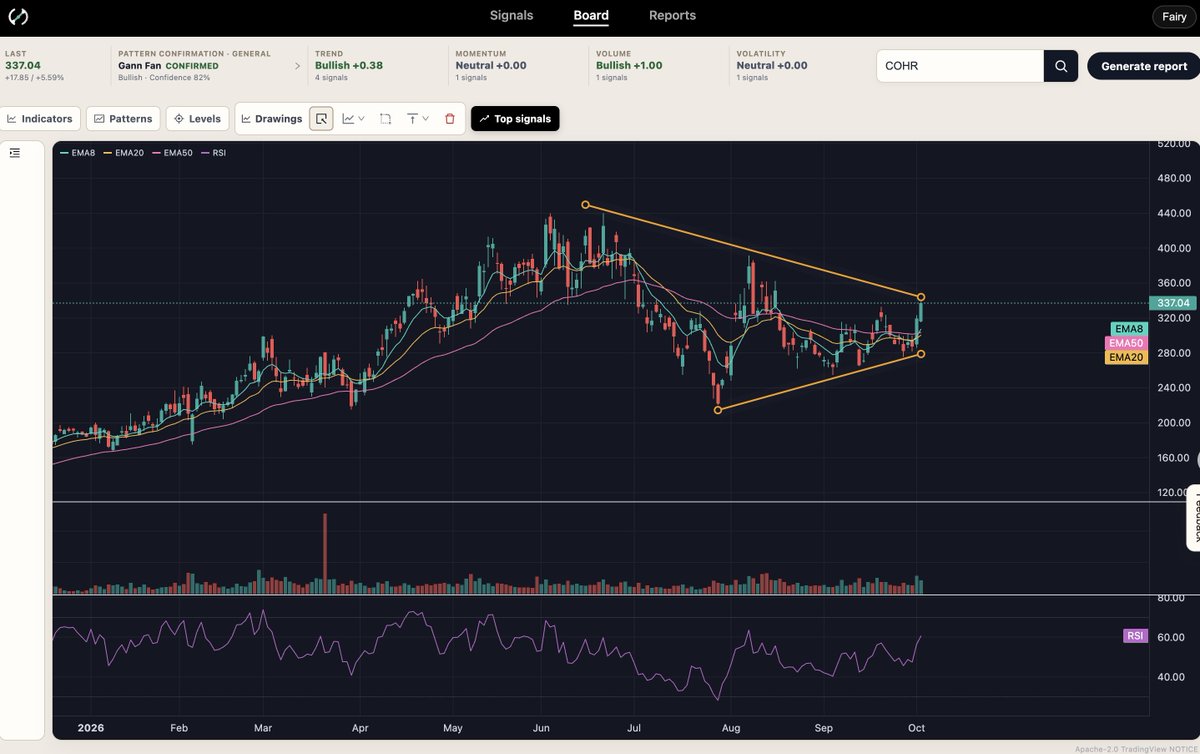Click the Volatility Neutral +0.00 card
Image resolution: width=1200 pixels, height=754 pixels.
click(x=772, y=65)
